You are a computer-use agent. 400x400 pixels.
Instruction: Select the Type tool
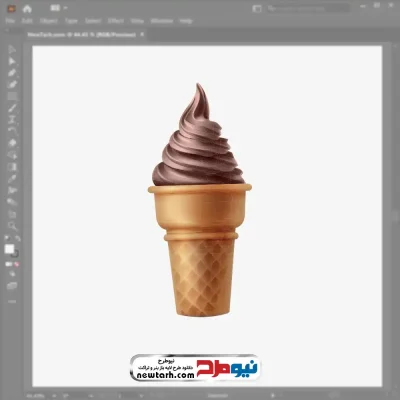coord(12,120)
